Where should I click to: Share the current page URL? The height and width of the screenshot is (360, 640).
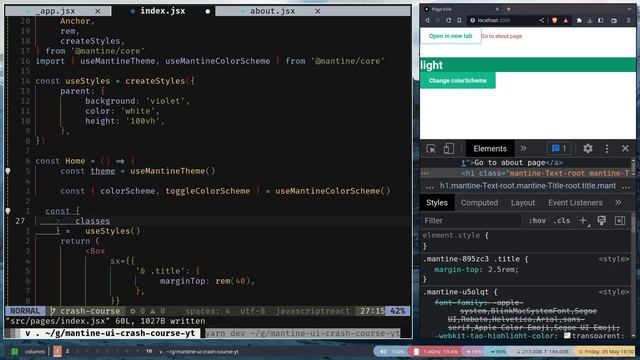pyautogui.click(x=542, y=20)
